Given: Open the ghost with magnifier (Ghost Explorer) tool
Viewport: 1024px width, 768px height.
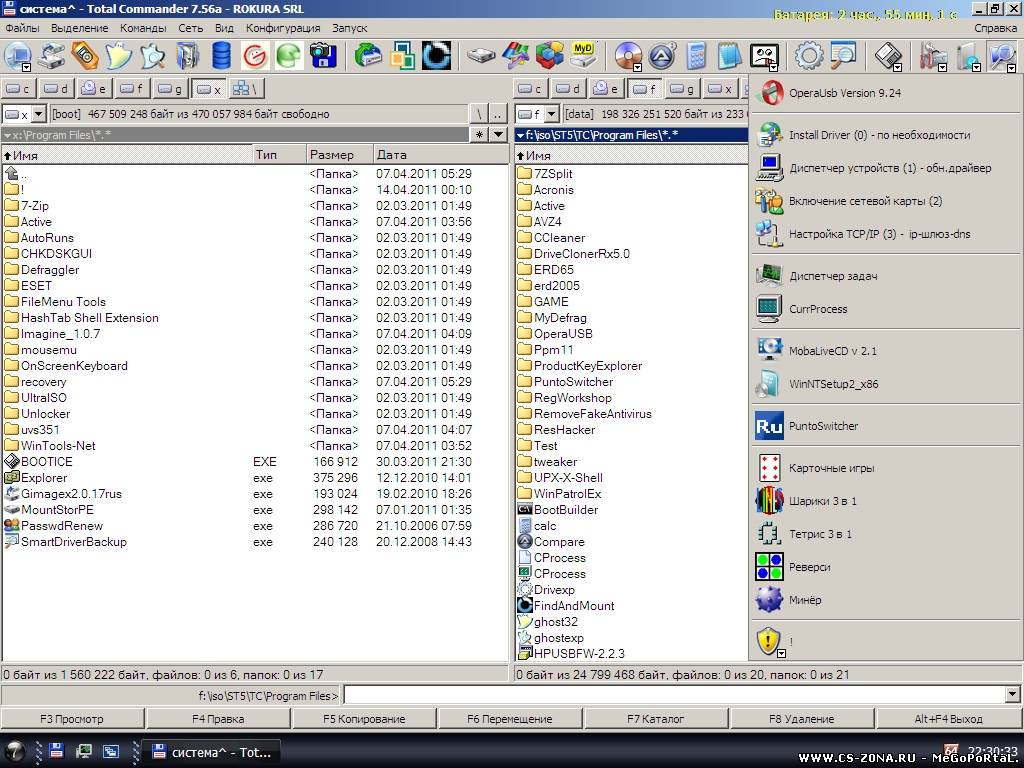Looking at the screenshot, I should pos(153,56).
